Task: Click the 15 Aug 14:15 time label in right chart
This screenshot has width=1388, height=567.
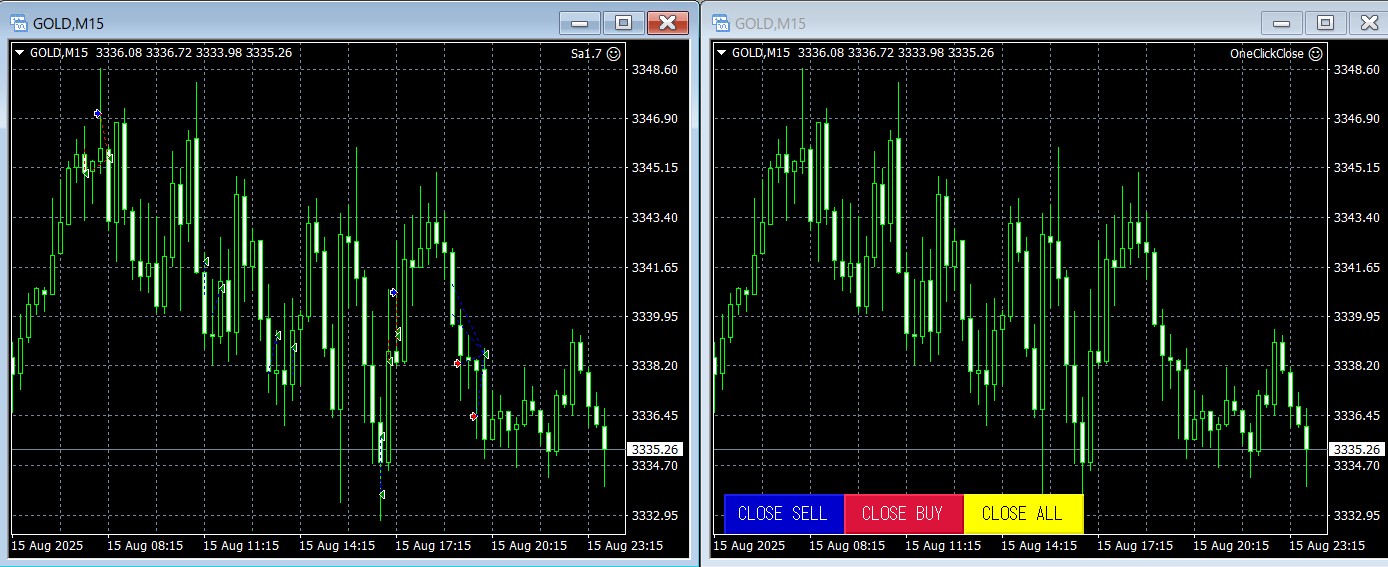Action: (1038, 546)
